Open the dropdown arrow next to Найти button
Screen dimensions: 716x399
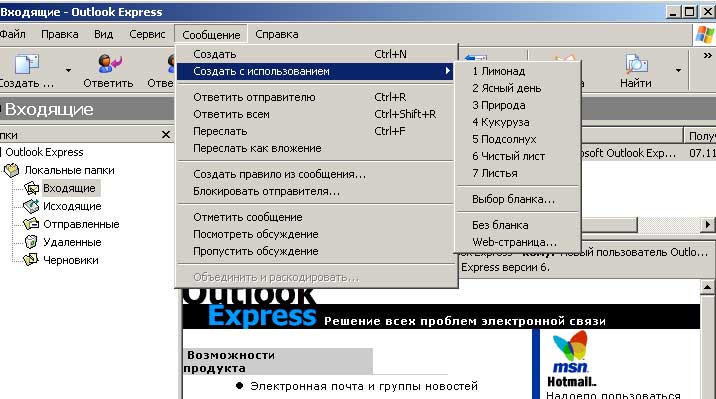[678, 70]
